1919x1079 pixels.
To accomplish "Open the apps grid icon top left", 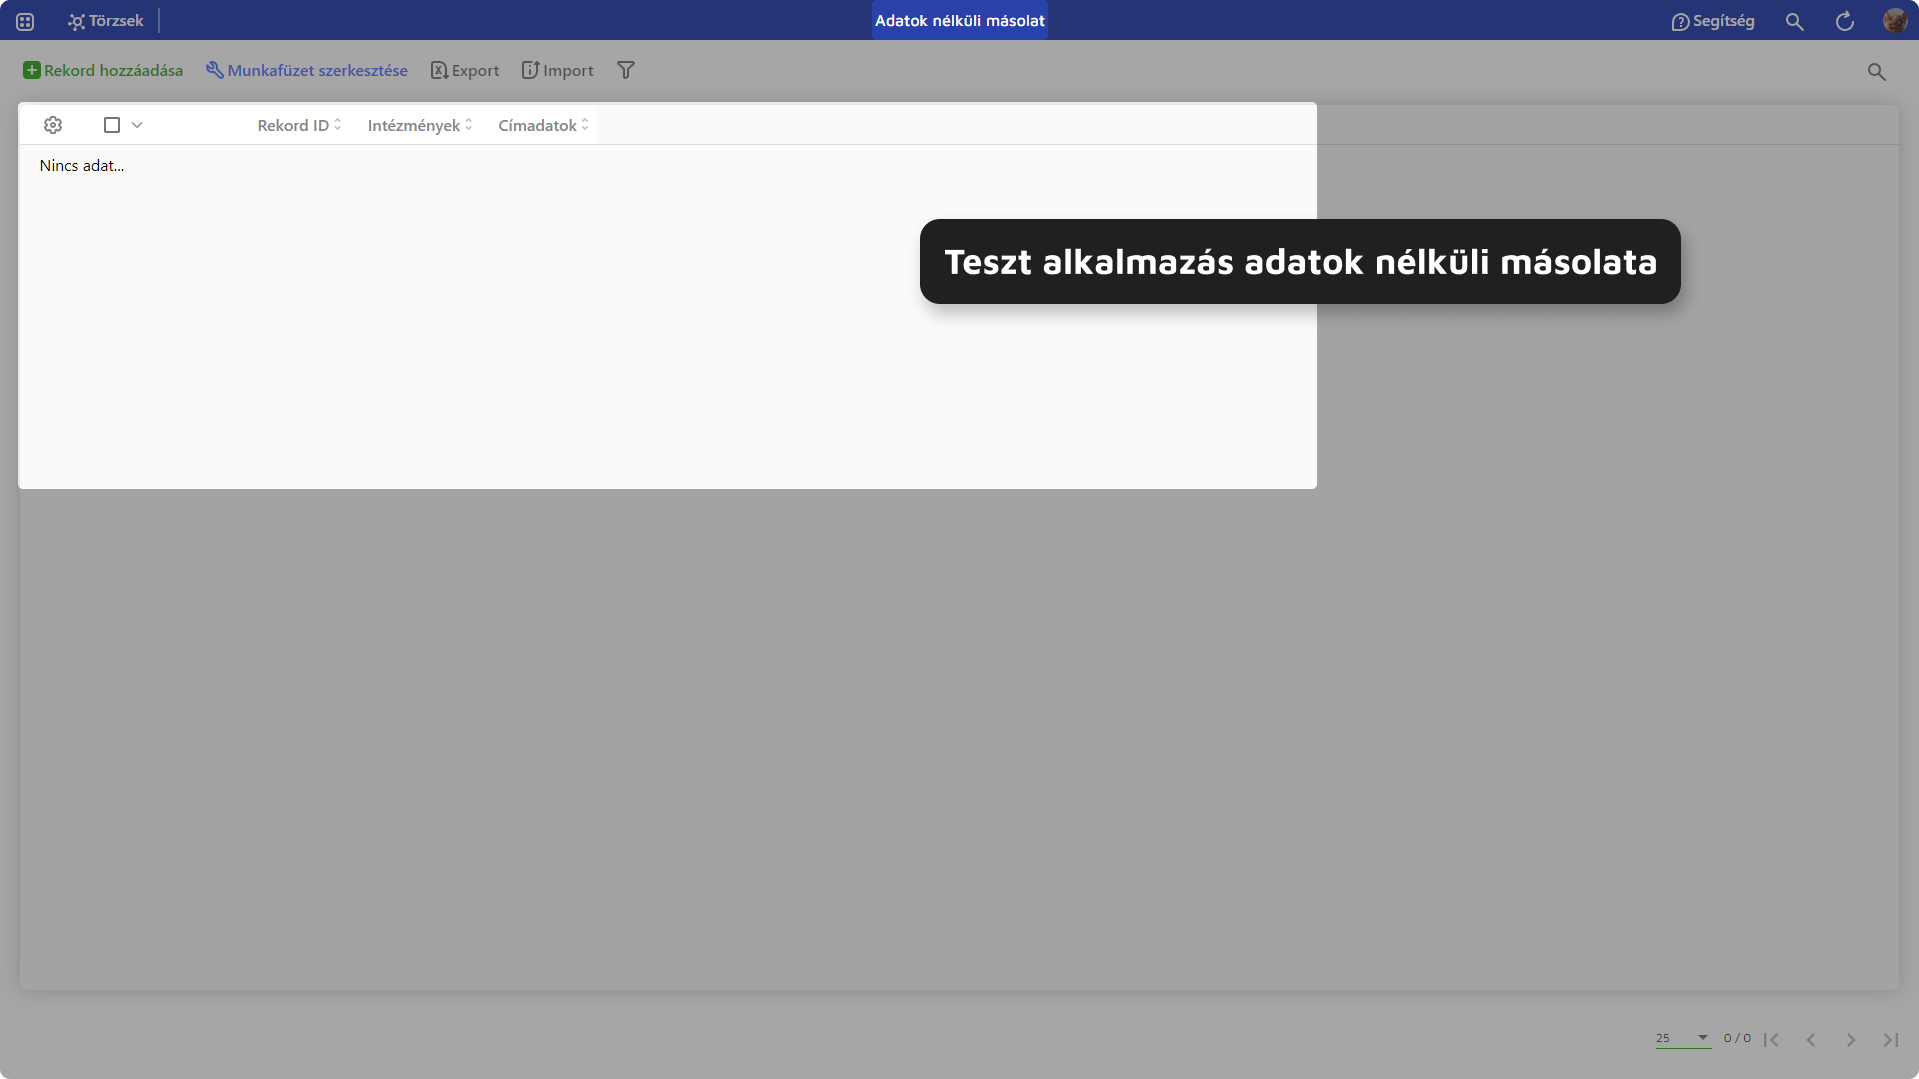I will click(24, 20).
